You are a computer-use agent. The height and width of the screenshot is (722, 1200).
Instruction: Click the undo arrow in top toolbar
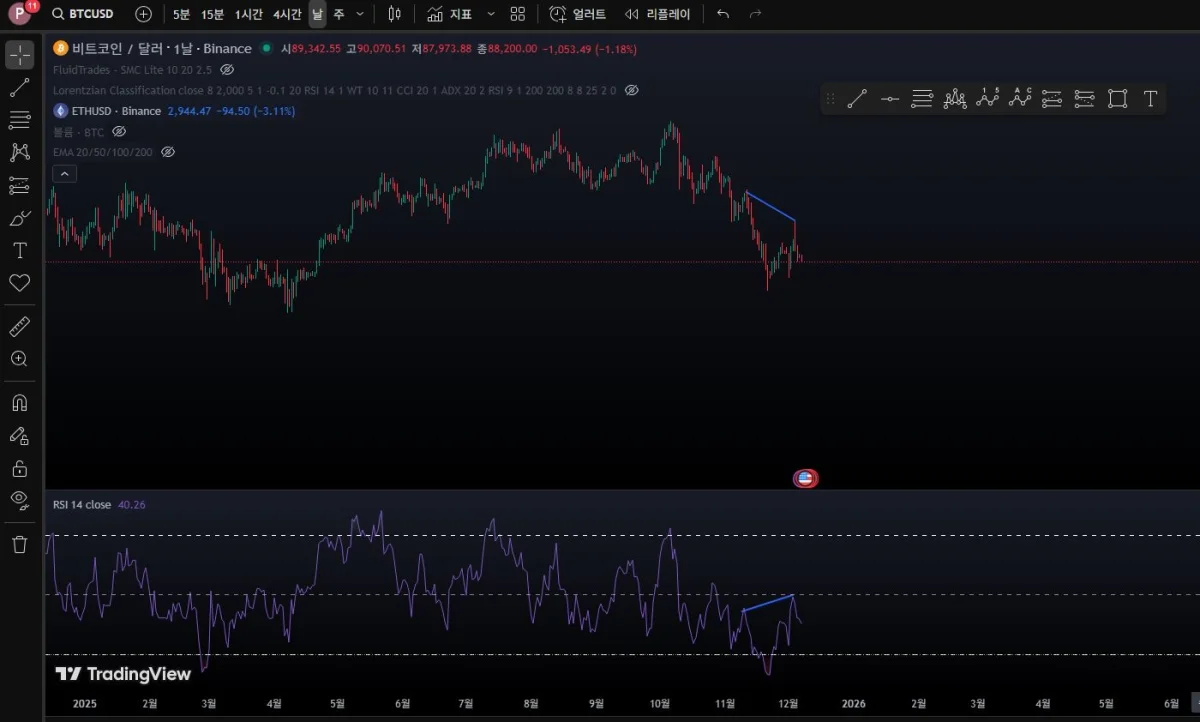(x=723, y=14)
